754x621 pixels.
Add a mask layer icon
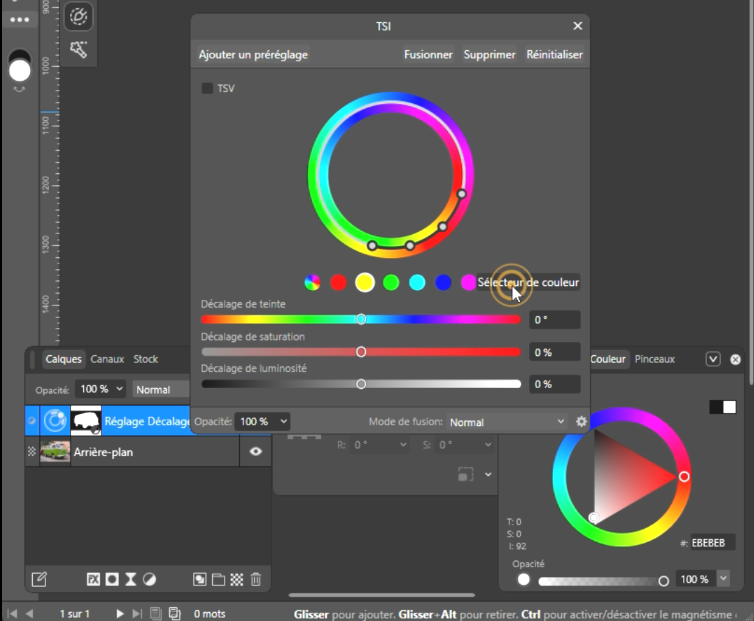tap(112, 579)
